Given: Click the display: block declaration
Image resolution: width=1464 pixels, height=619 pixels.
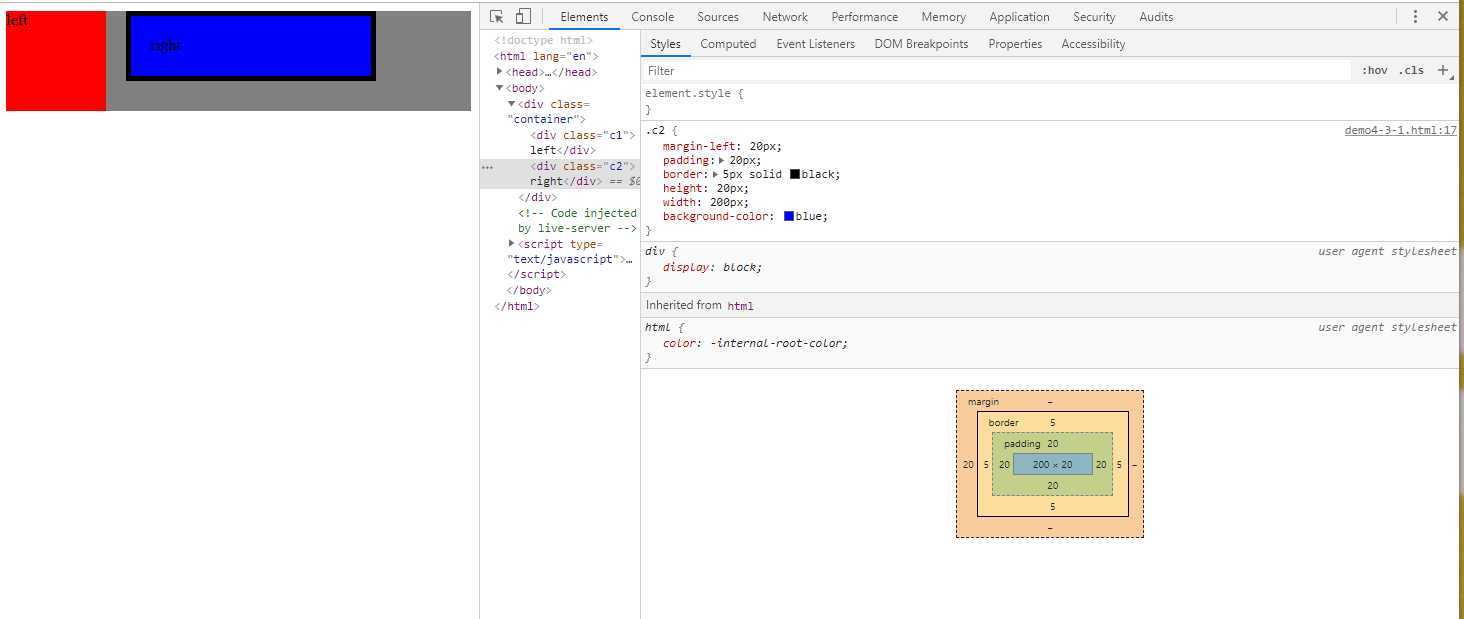Looking at the screenshot, I should (x=712, y=267).
